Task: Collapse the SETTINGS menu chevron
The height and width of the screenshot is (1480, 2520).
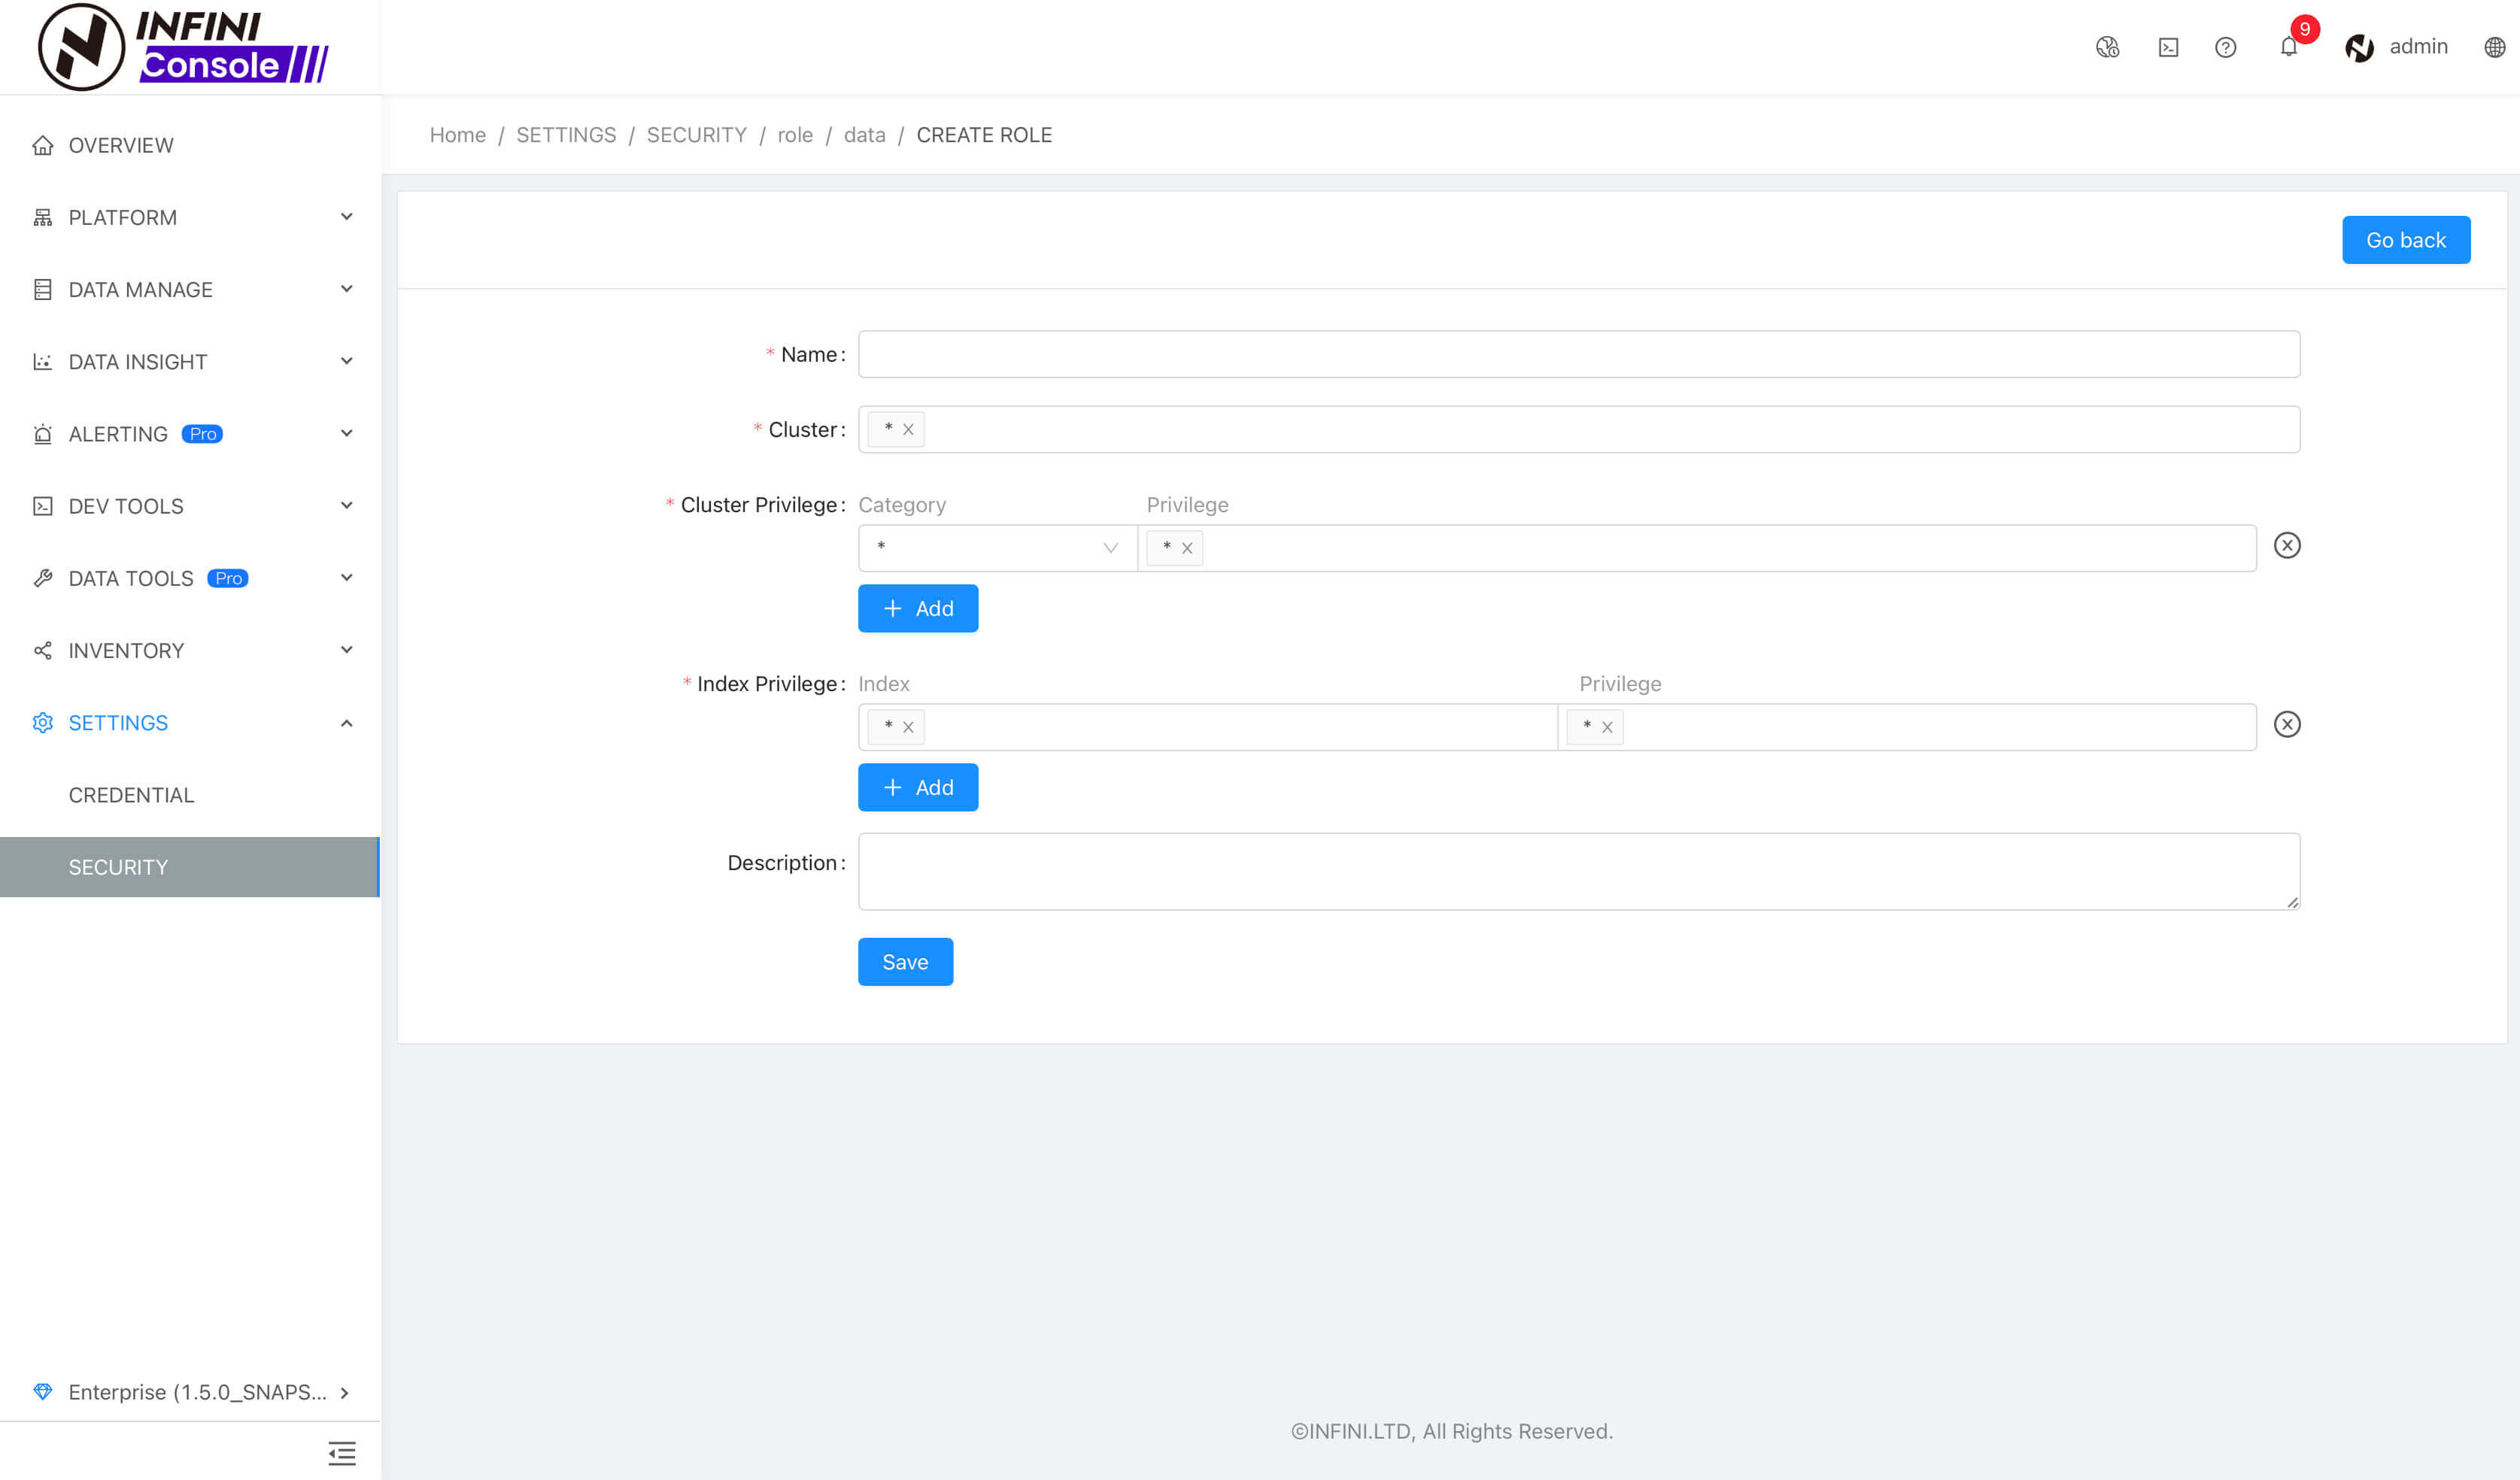Action: [x=347, y=722]
